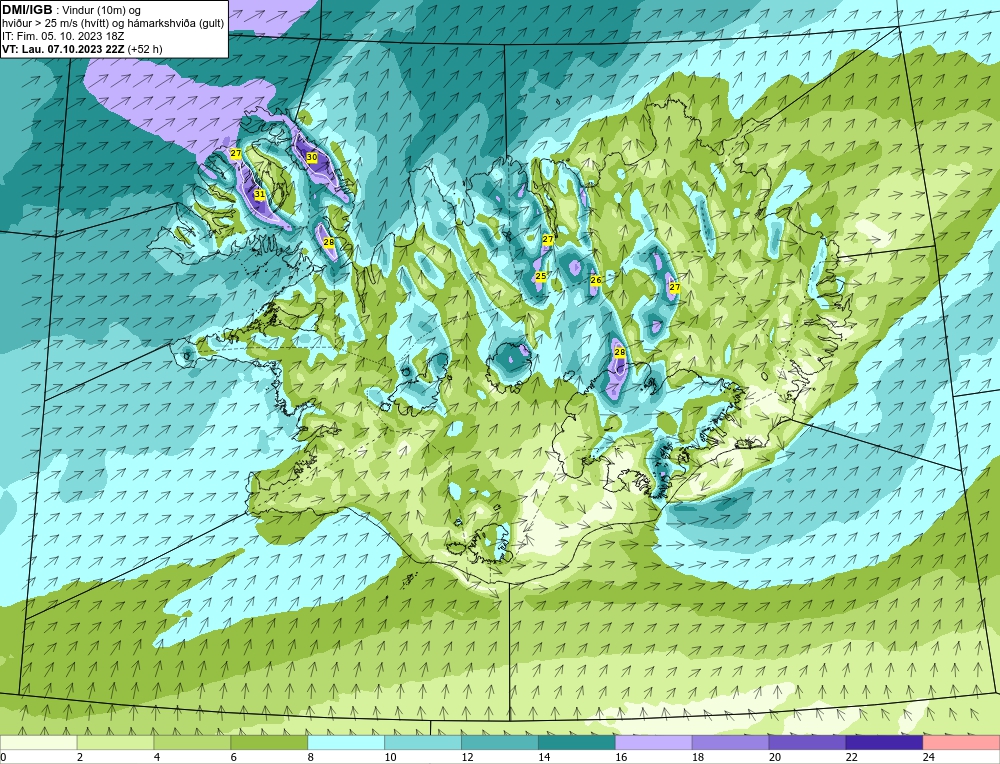Click the yellow gust label 25

point(541,276)
